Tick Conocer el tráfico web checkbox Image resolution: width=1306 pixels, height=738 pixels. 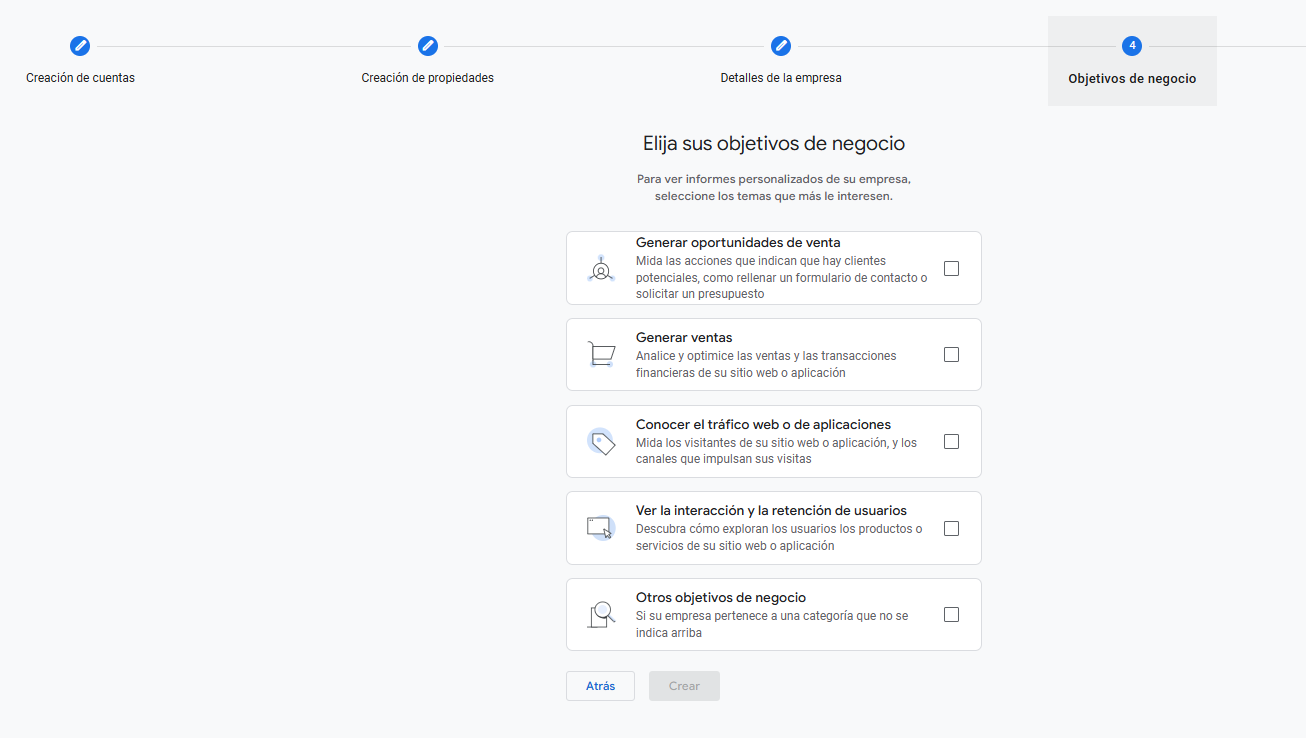(951, 442)
